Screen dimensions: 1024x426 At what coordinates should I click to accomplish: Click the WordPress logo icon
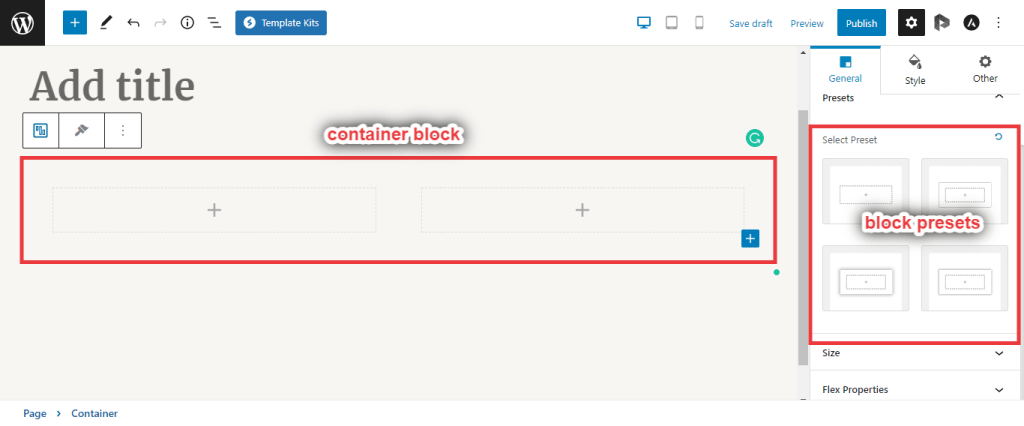[x=22, y=22]
